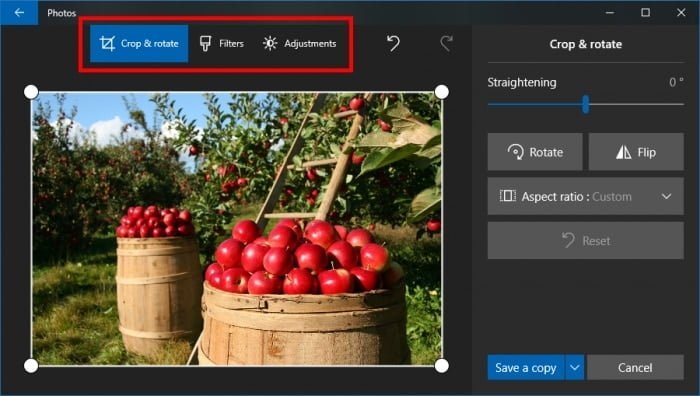This screenshot has height=396, width=700.
Task: Click the bottom-left crop handle
Action: pos(31,366)
